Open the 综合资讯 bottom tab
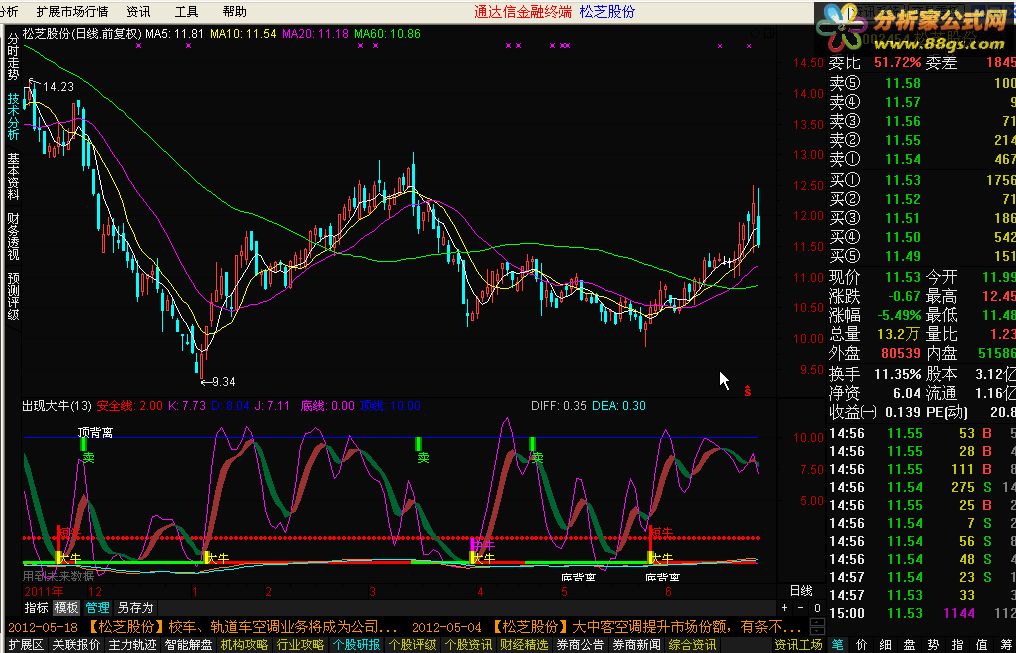Image resolution: width=1016 pixels, height=653 pixels. pyautogui.click(x=692, y=645)
